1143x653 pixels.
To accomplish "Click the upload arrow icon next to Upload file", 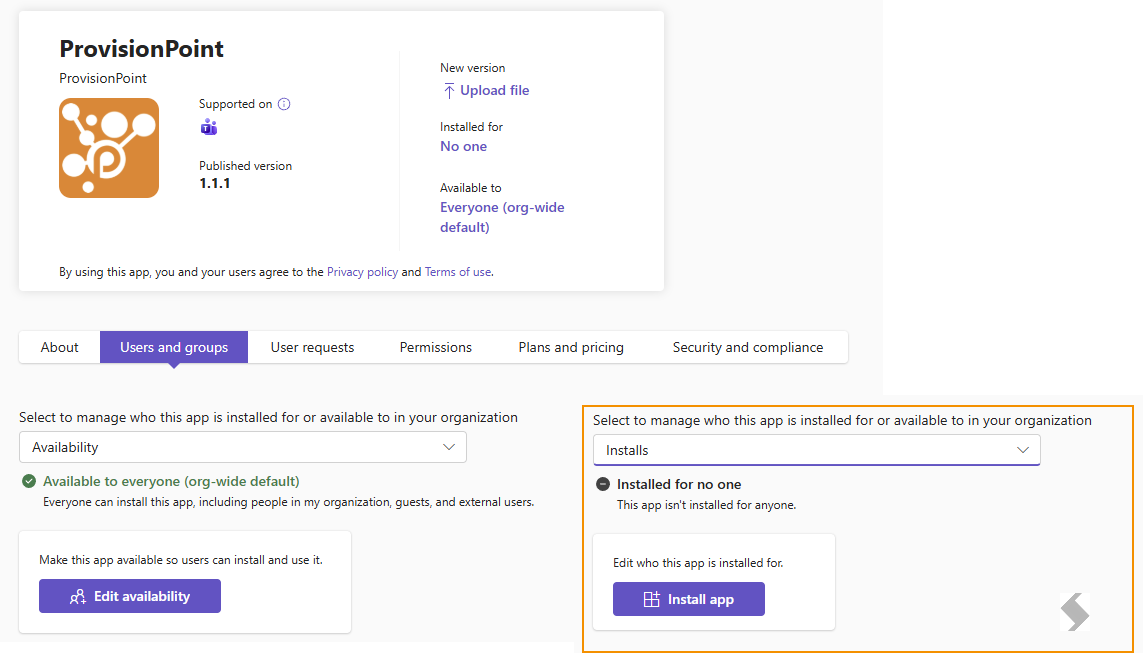I will coord(449,90).
